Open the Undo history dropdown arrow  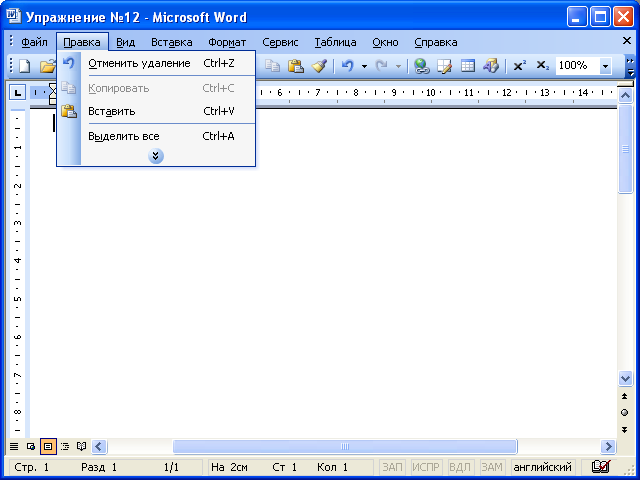coord(364,66)
